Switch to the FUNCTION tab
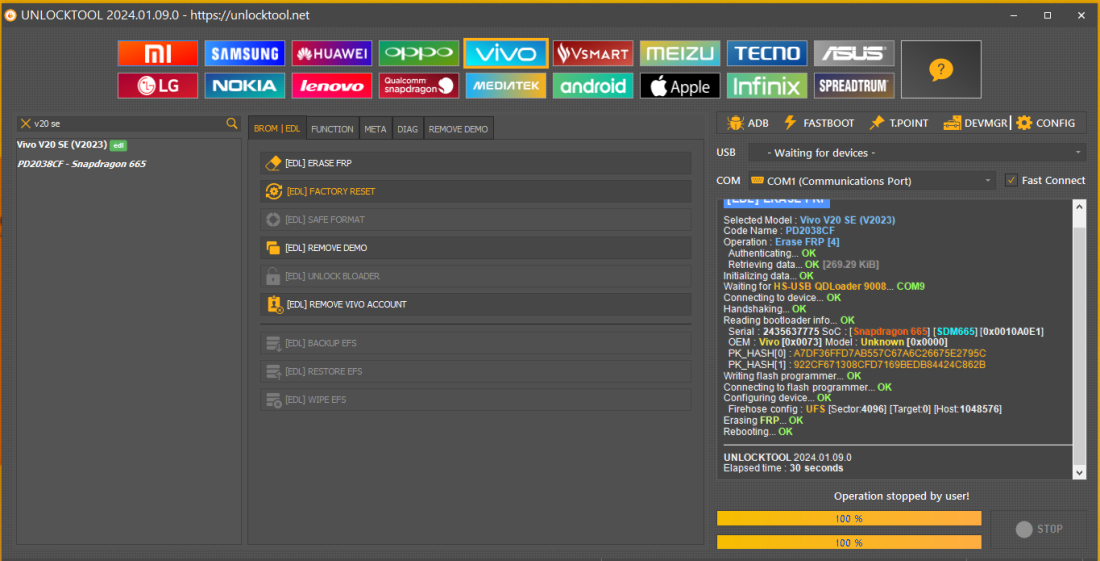The height and width of the screenshot is (561, 1100). (333, 129)
